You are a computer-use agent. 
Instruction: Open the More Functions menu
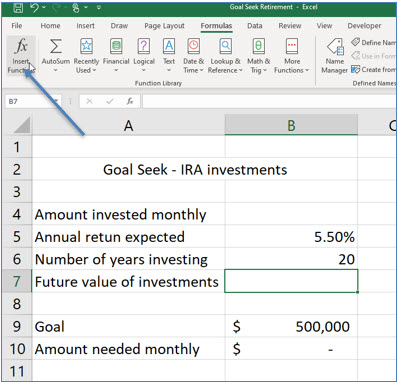(x=292, y=55)
